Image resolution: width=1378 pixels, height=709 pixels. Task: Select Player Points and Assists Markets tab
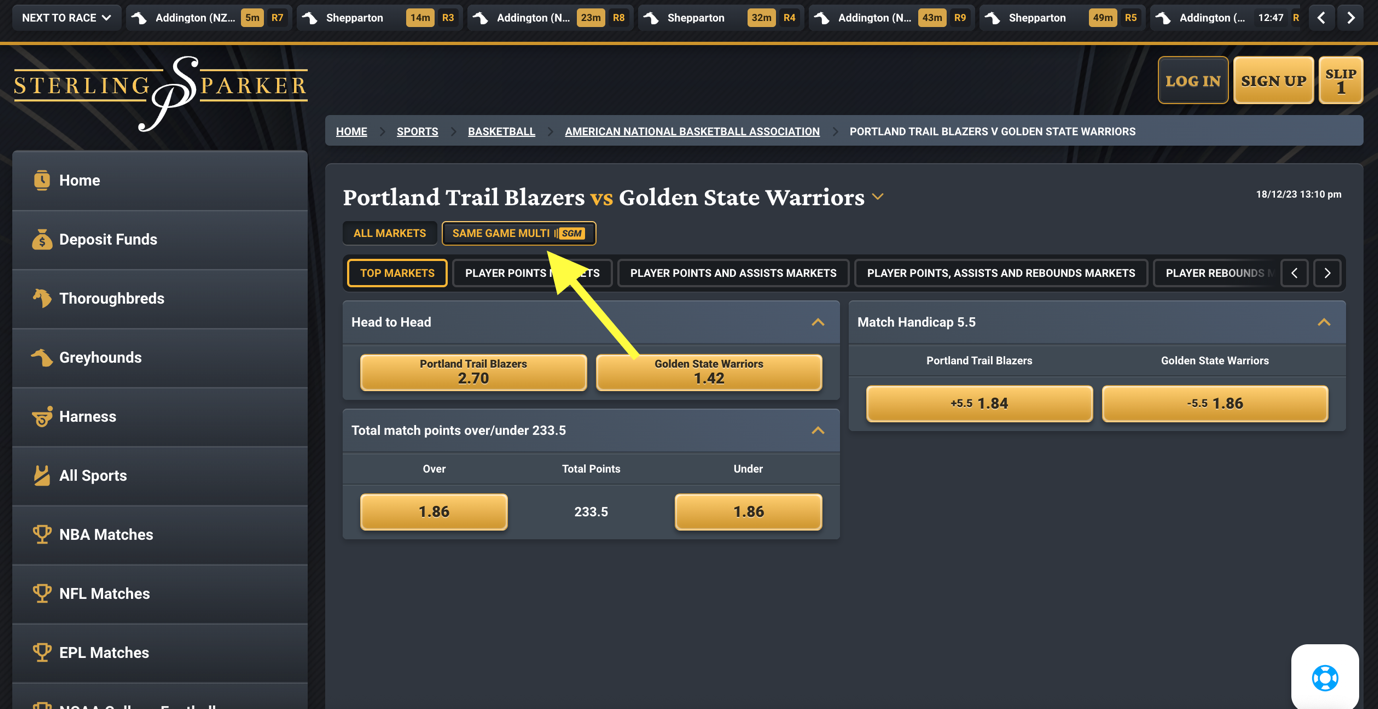coord(733,273)
